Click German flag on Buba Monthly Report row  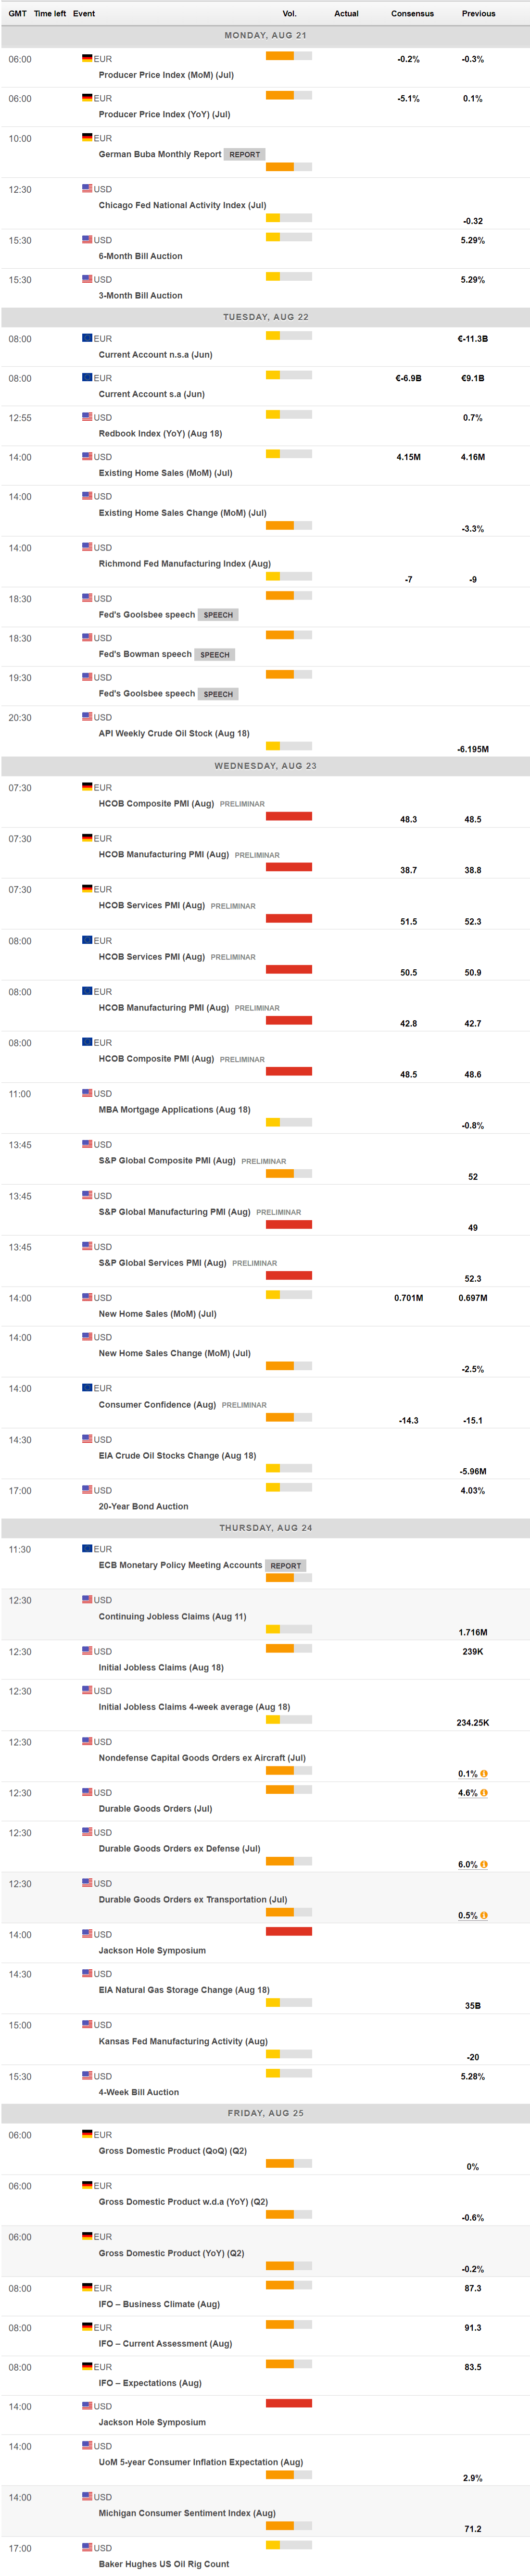coord(87,138)
